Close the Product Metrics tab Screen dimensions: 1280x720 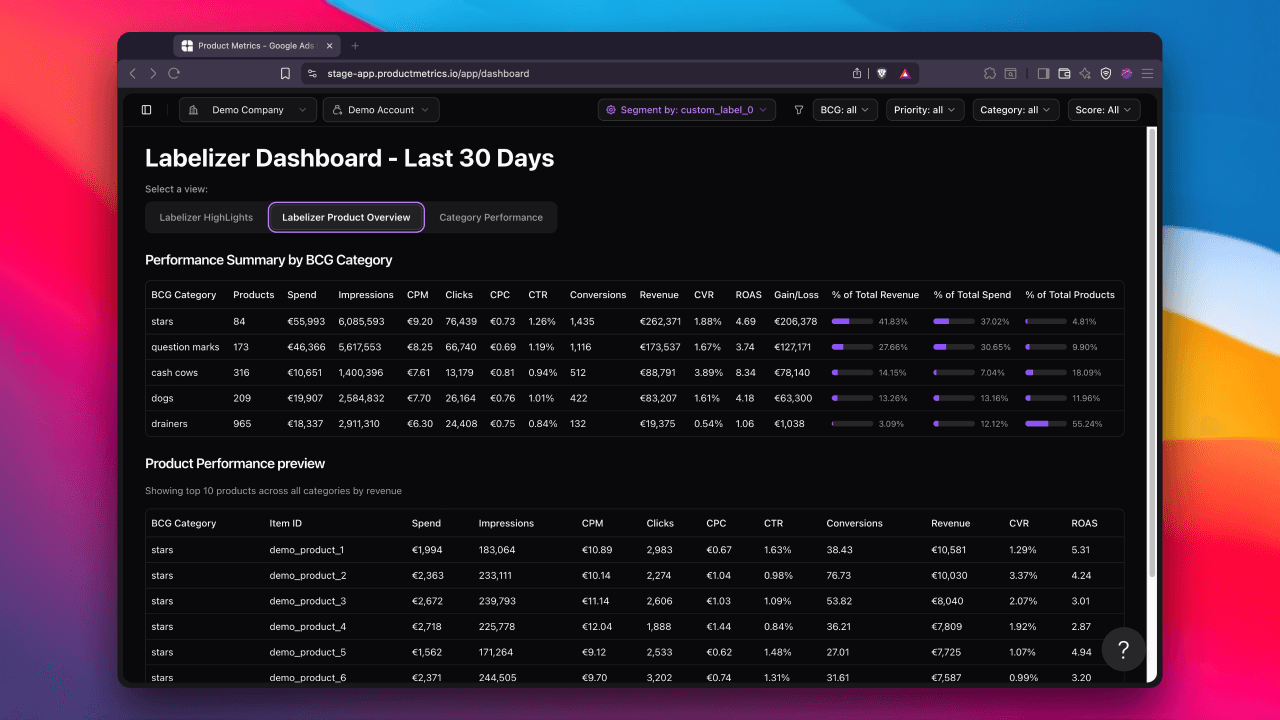329,46
